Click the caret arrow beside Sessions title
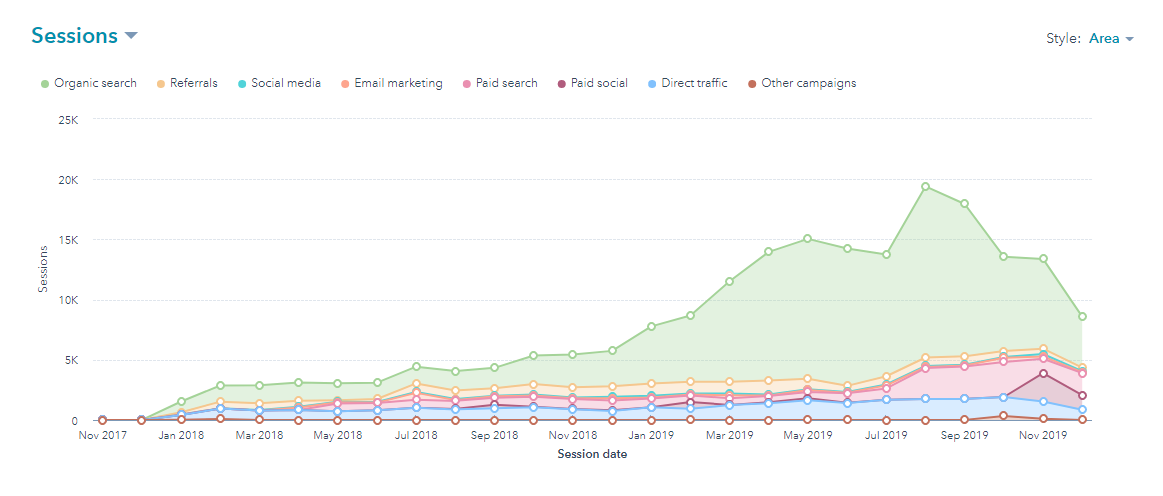Viewport: 1163px width, 496px height. (130, 37)
